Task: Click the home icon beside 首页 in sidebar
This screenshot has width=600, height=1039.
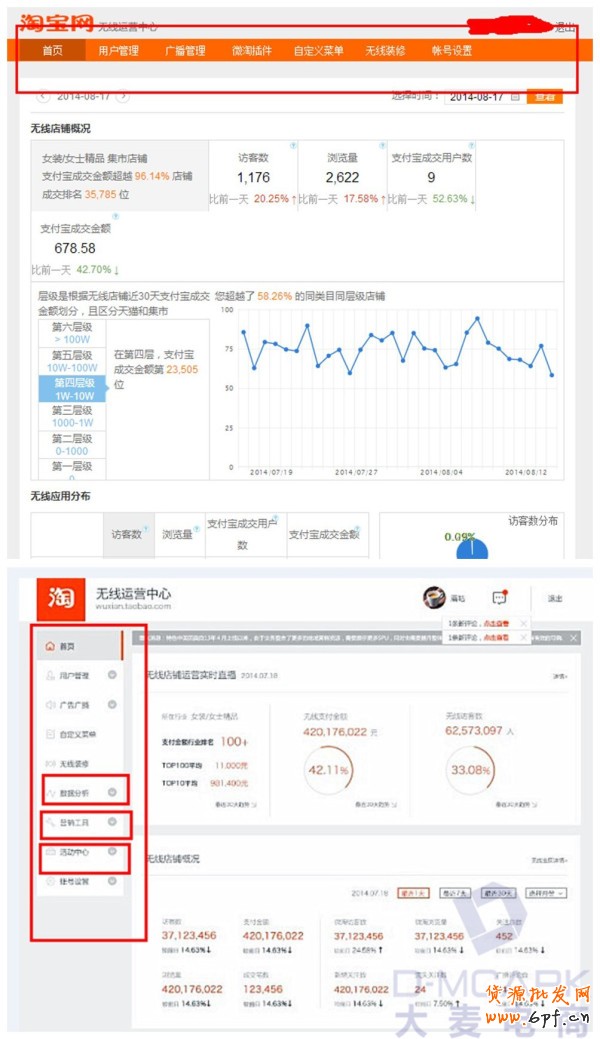Action: (x=50, y=647)
